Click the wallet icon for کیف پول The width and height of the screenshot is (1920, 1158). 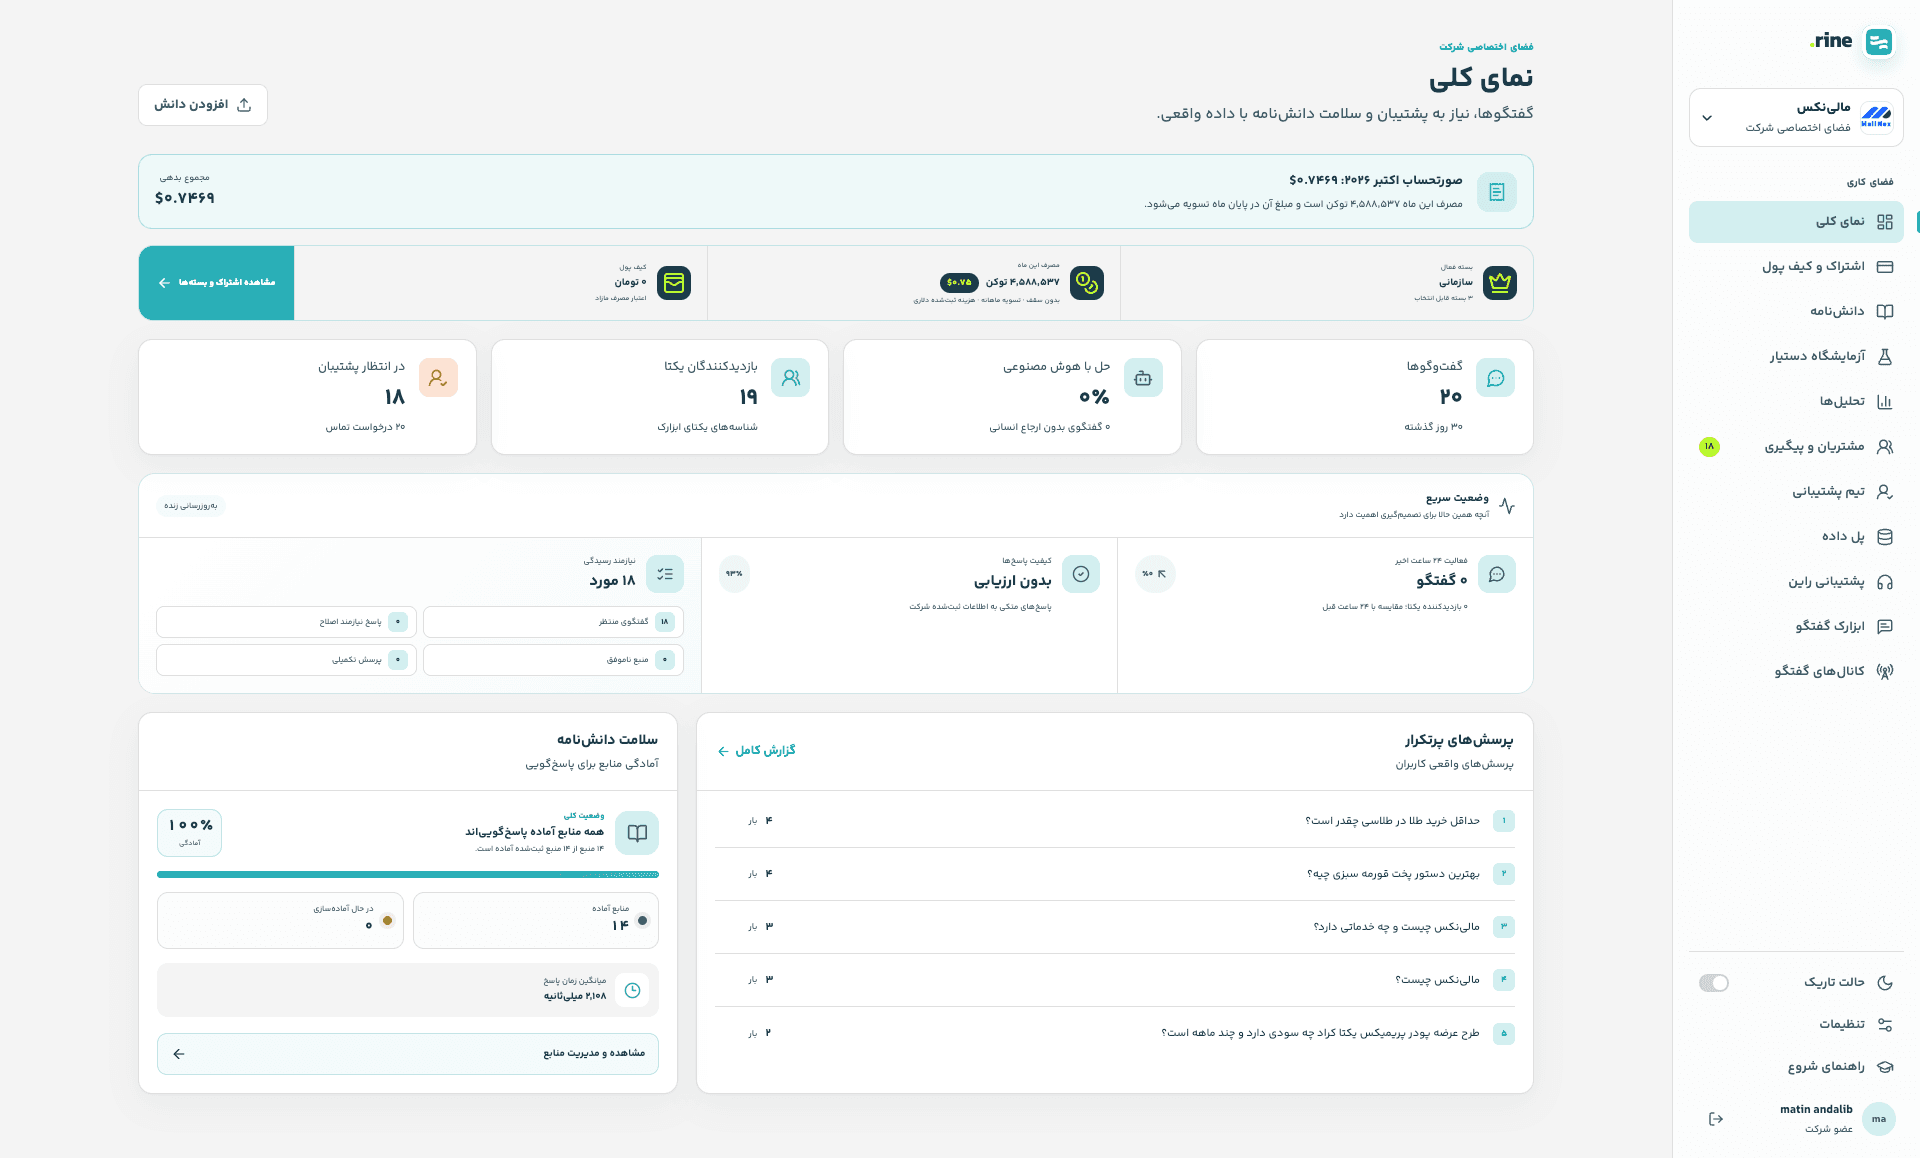click(x=674, y=283)
